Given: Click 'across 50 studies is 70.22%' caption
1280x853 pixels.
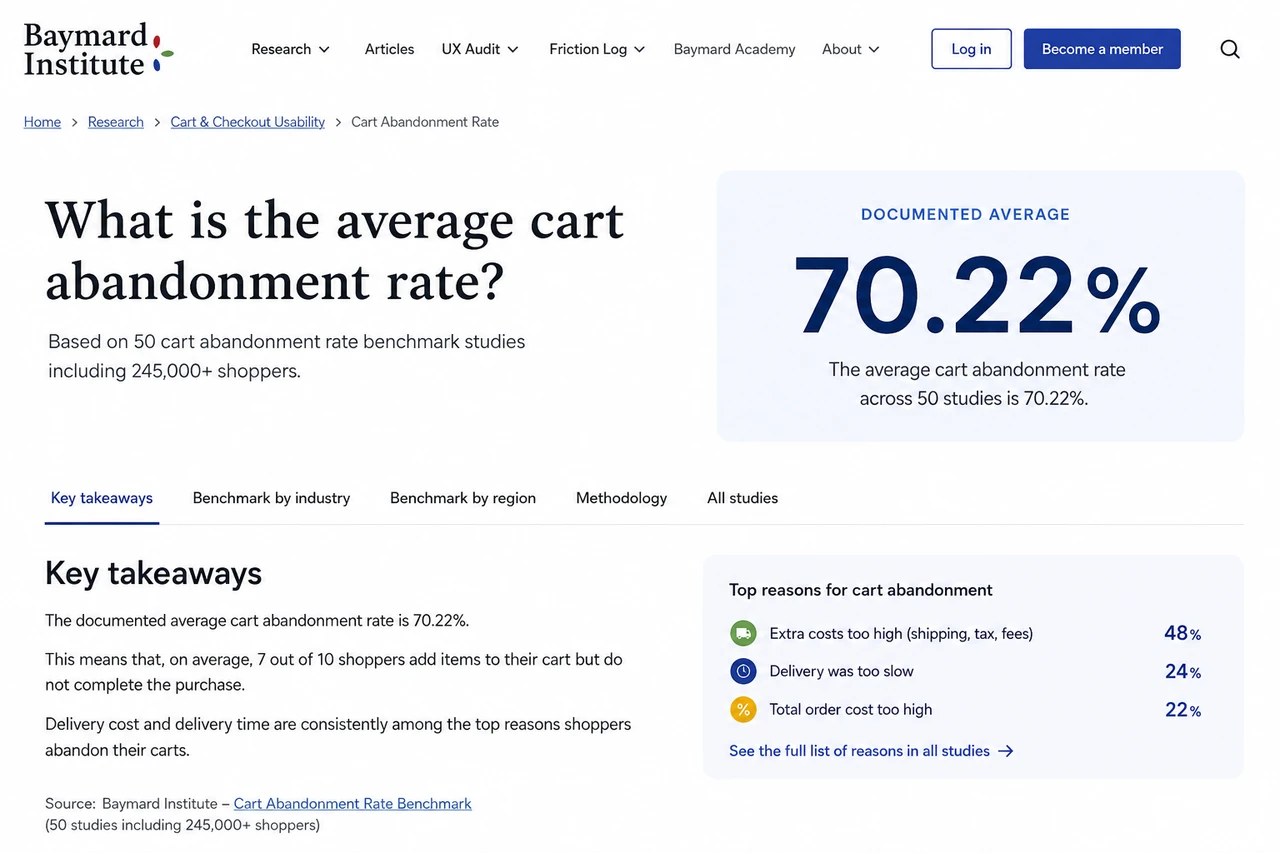Looking at the screenshot, I should pyautogui.click(x=973, y=398).
